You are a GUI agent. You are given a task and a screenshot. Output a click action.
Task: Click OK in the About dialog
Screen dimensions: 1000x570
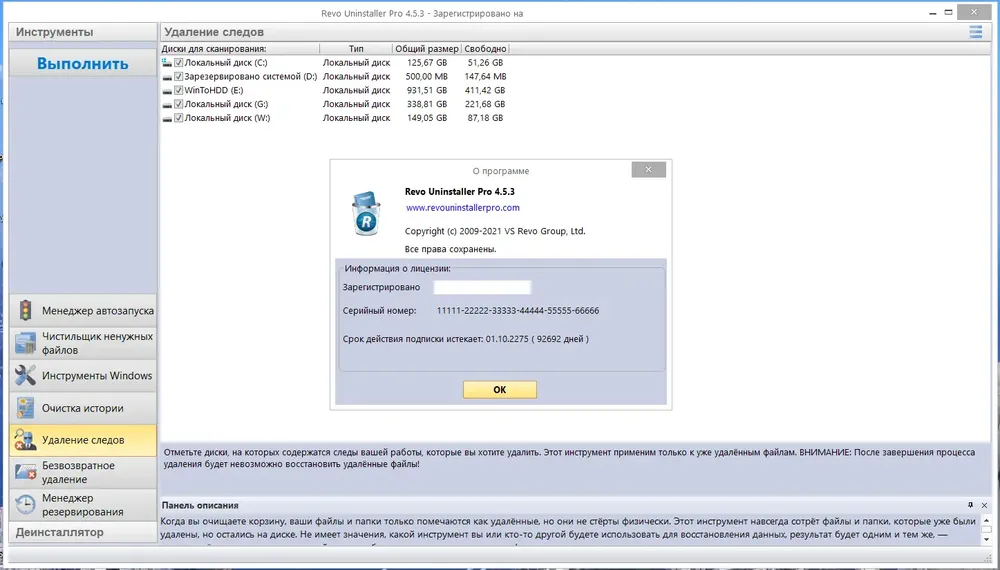click(x=499, y=390)
